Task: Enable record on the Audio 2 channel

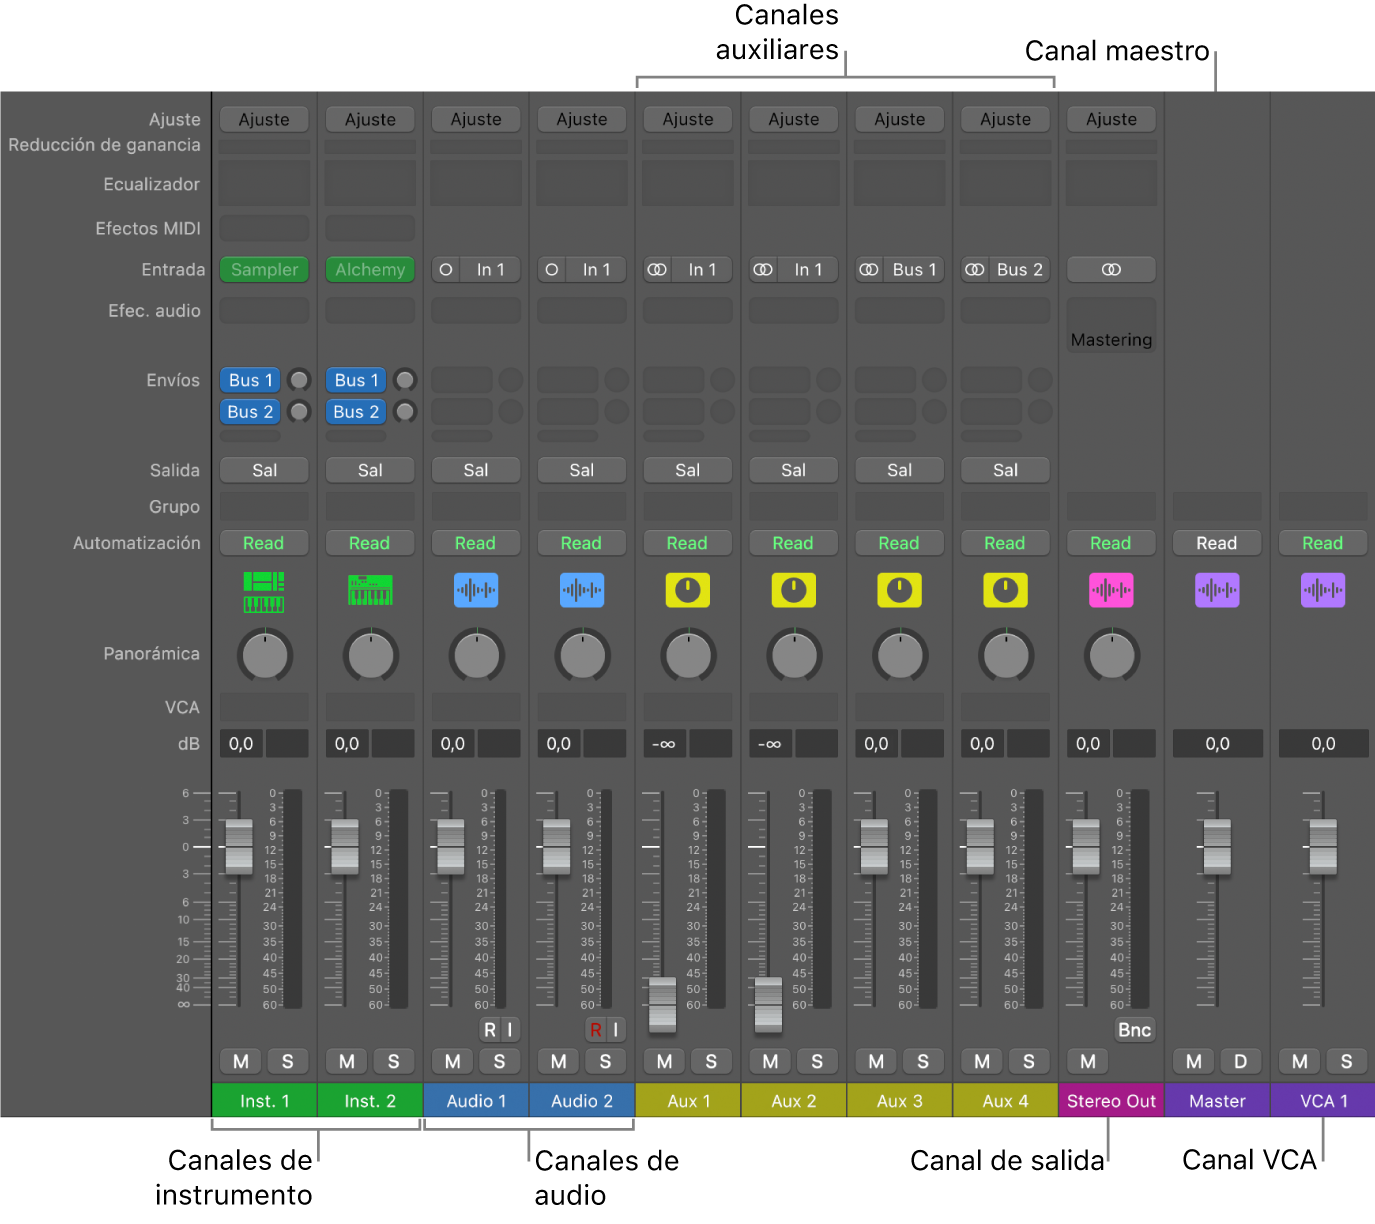Action: tap(595, 1030)
